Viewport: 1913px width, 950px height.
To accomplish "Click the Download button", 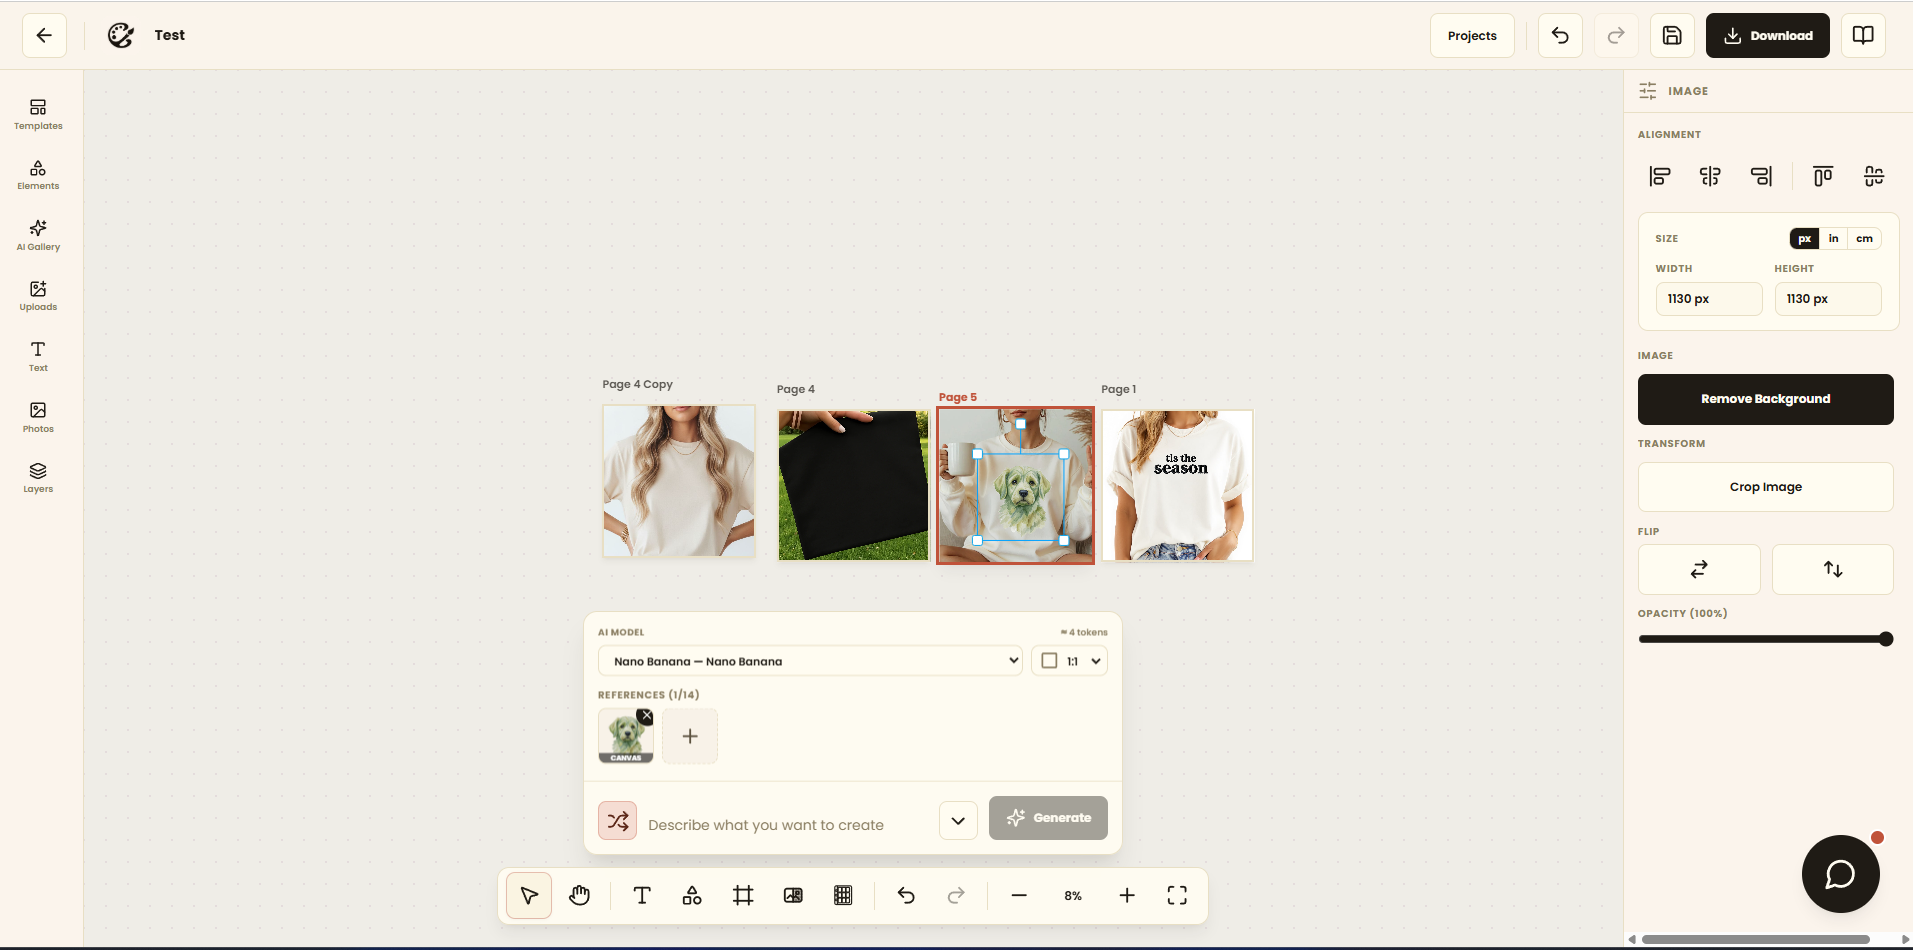I will (1768, 35).
